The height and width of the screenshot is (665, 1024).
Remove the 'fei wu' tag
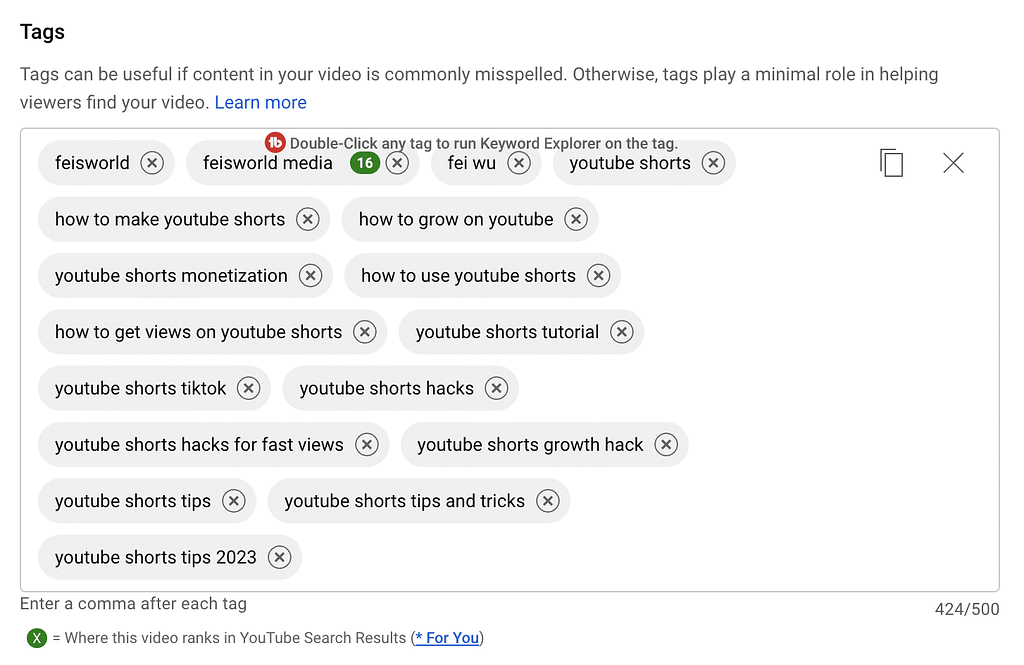(519, 163)
